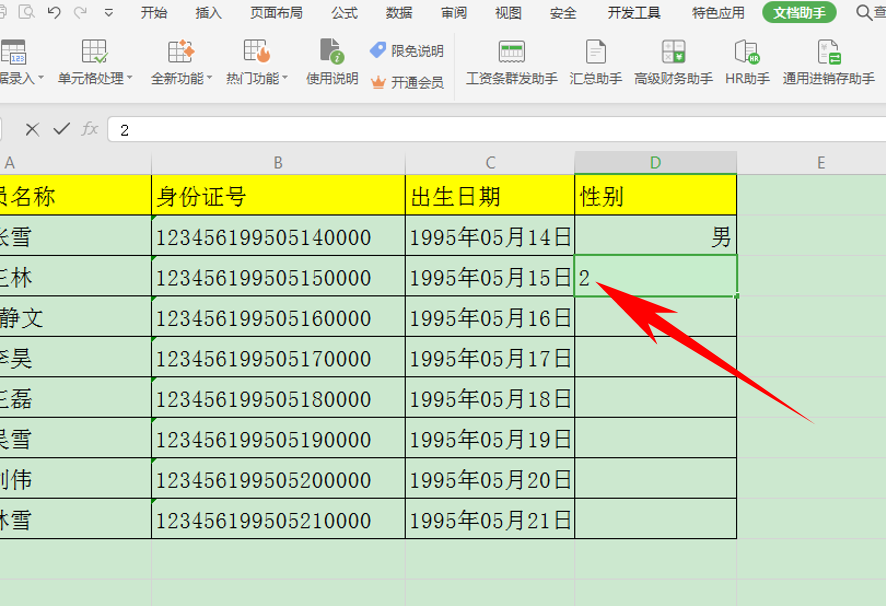Click the cell containing 男
886x606 pixels.
(655, 236)
